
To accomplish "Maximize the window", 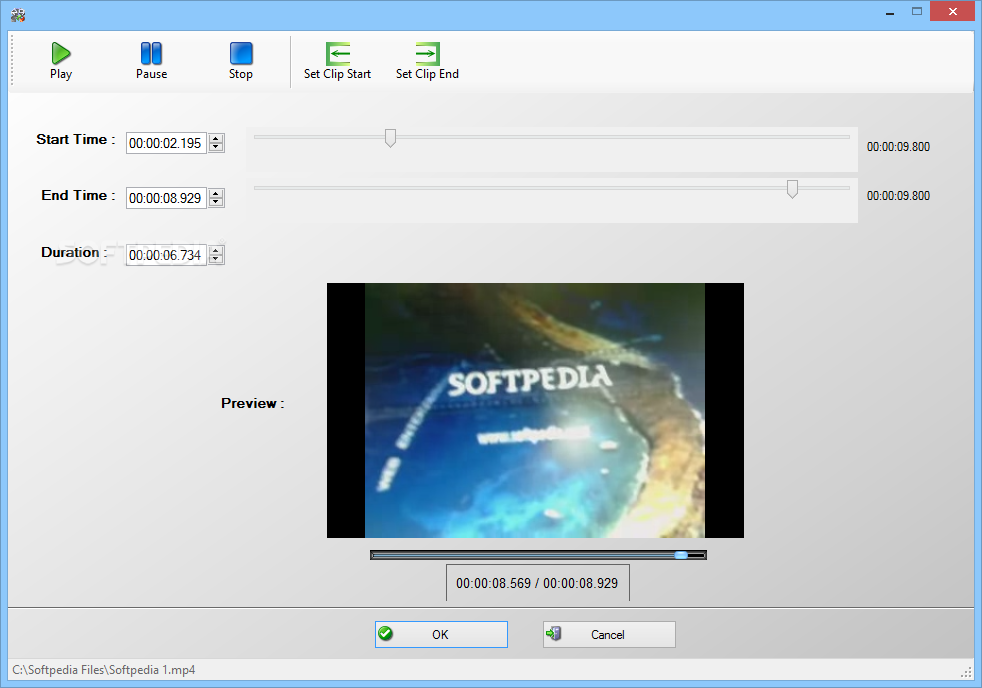I will 917,12.
